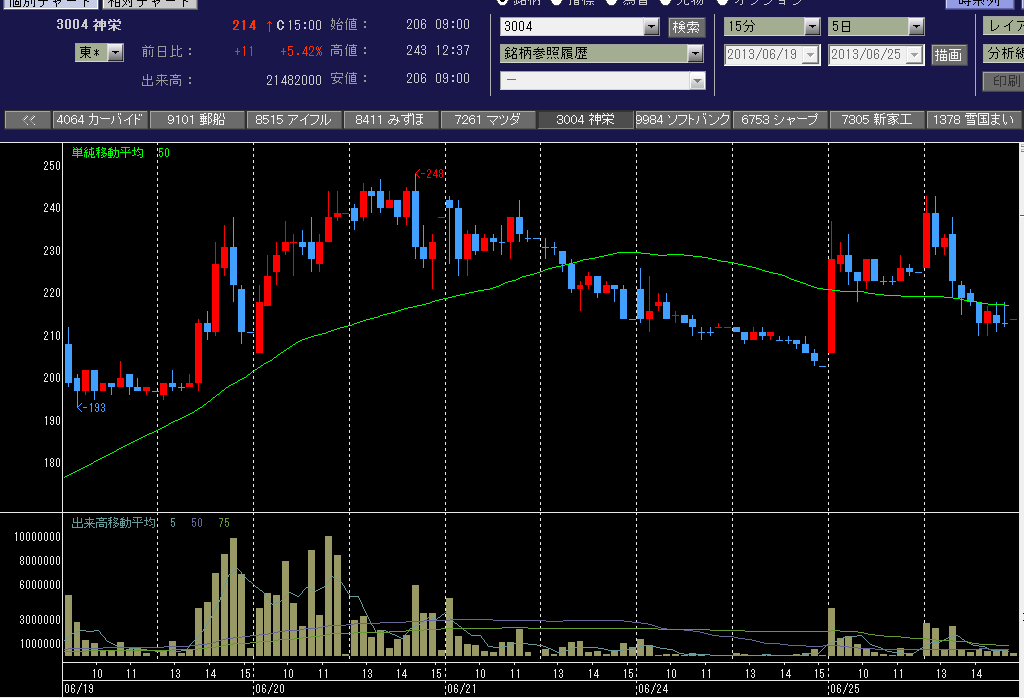Click the 06/20 date axis label
Viewport: 1024px width, 698px height.
(x=270, y=689)
